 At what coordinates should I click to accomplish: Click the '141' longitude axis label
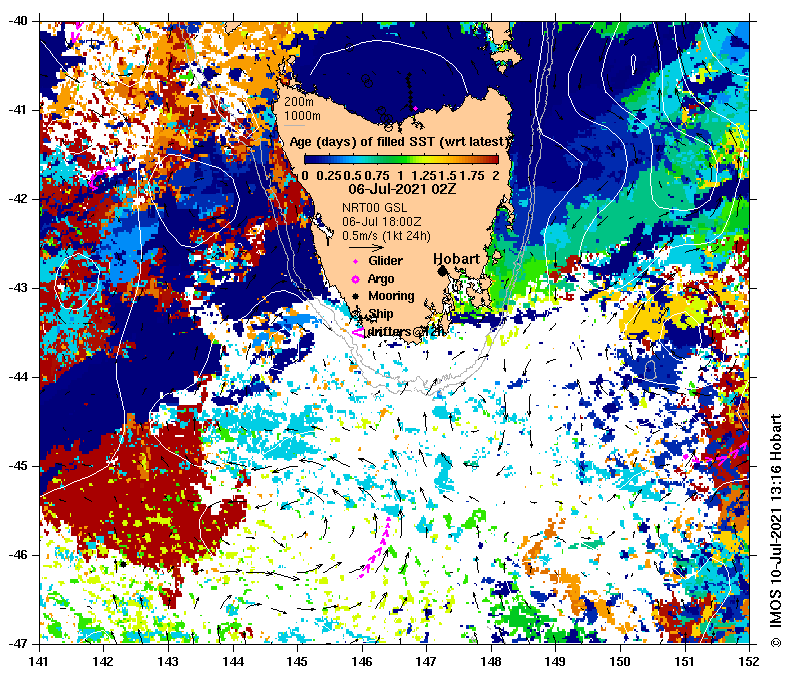(39, 661)
